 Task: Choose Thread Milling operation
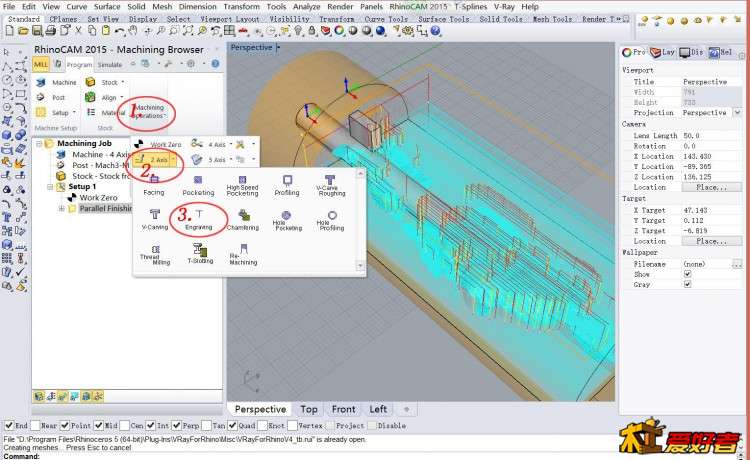coord(155,255)
